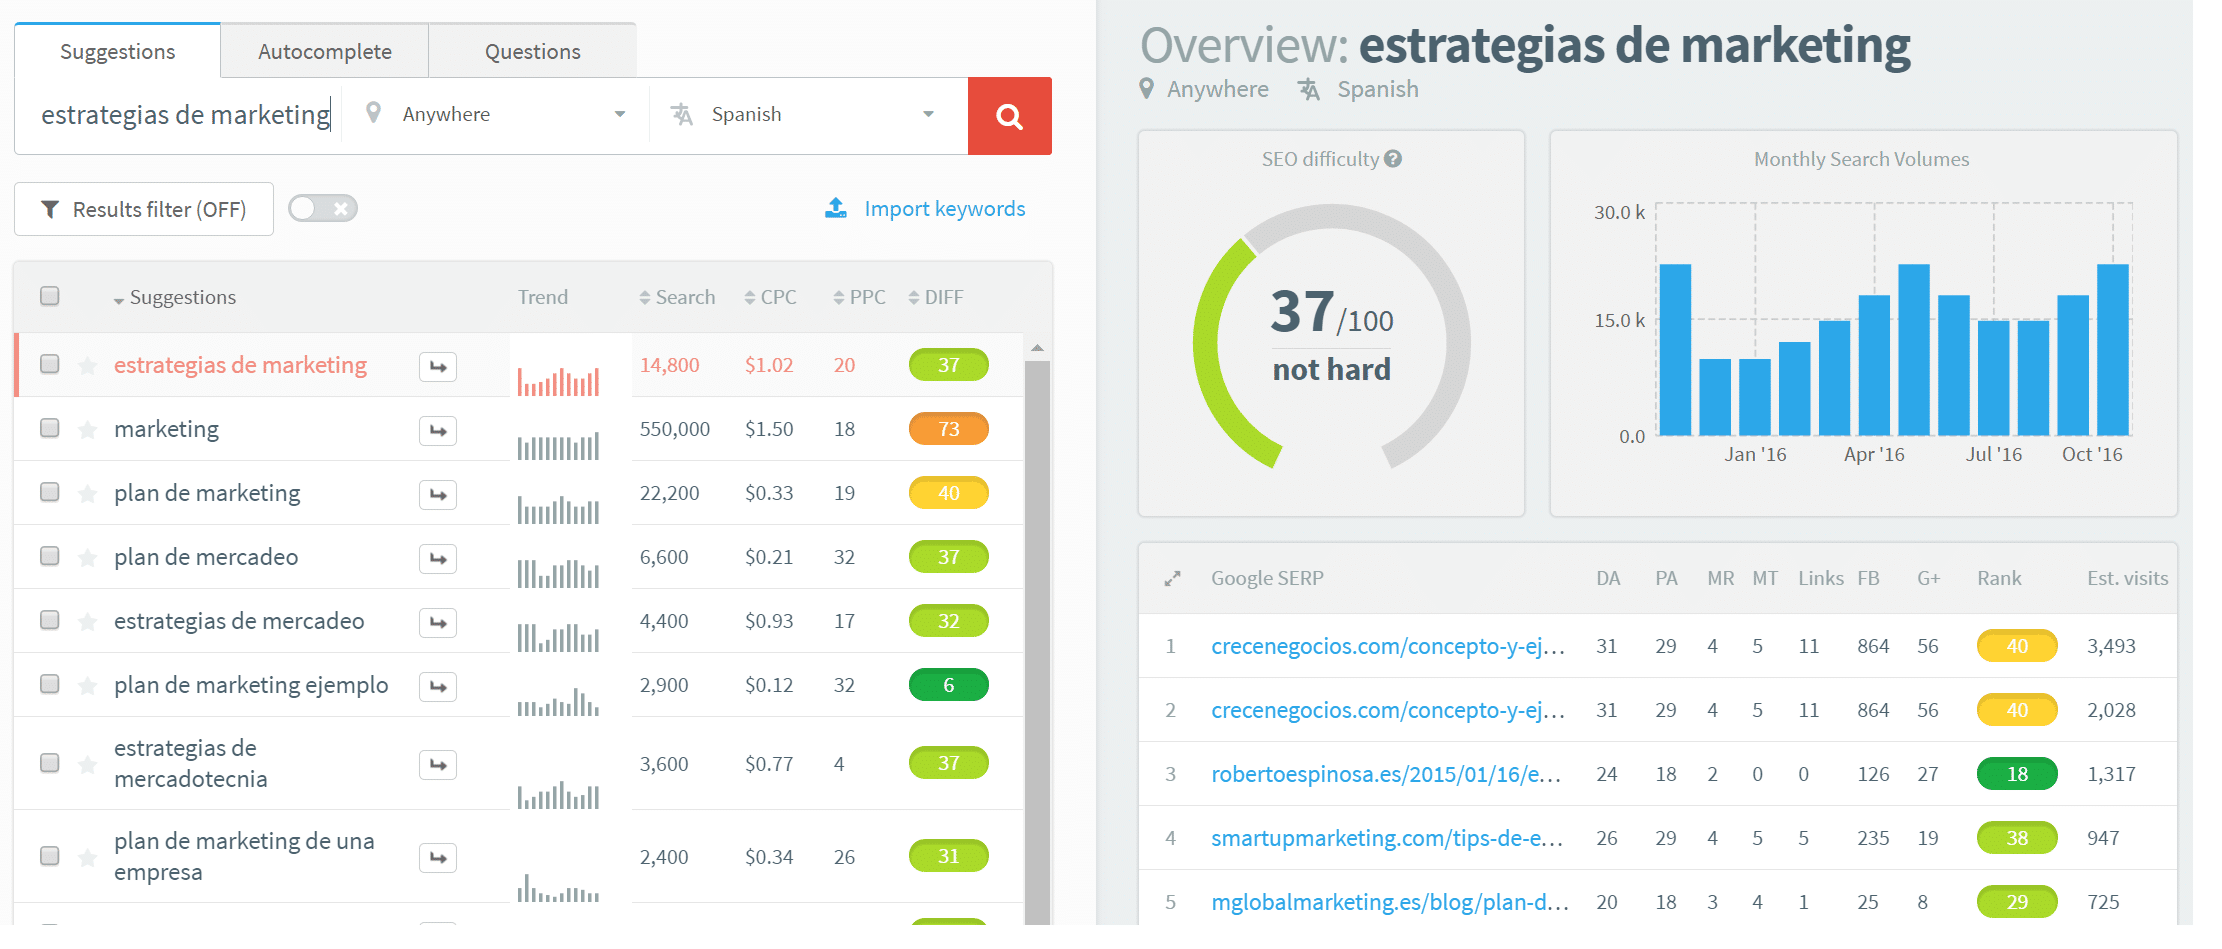Switch to the Autocomplete tab
The width and height of the screenshot is (2222, 949).
324,50
